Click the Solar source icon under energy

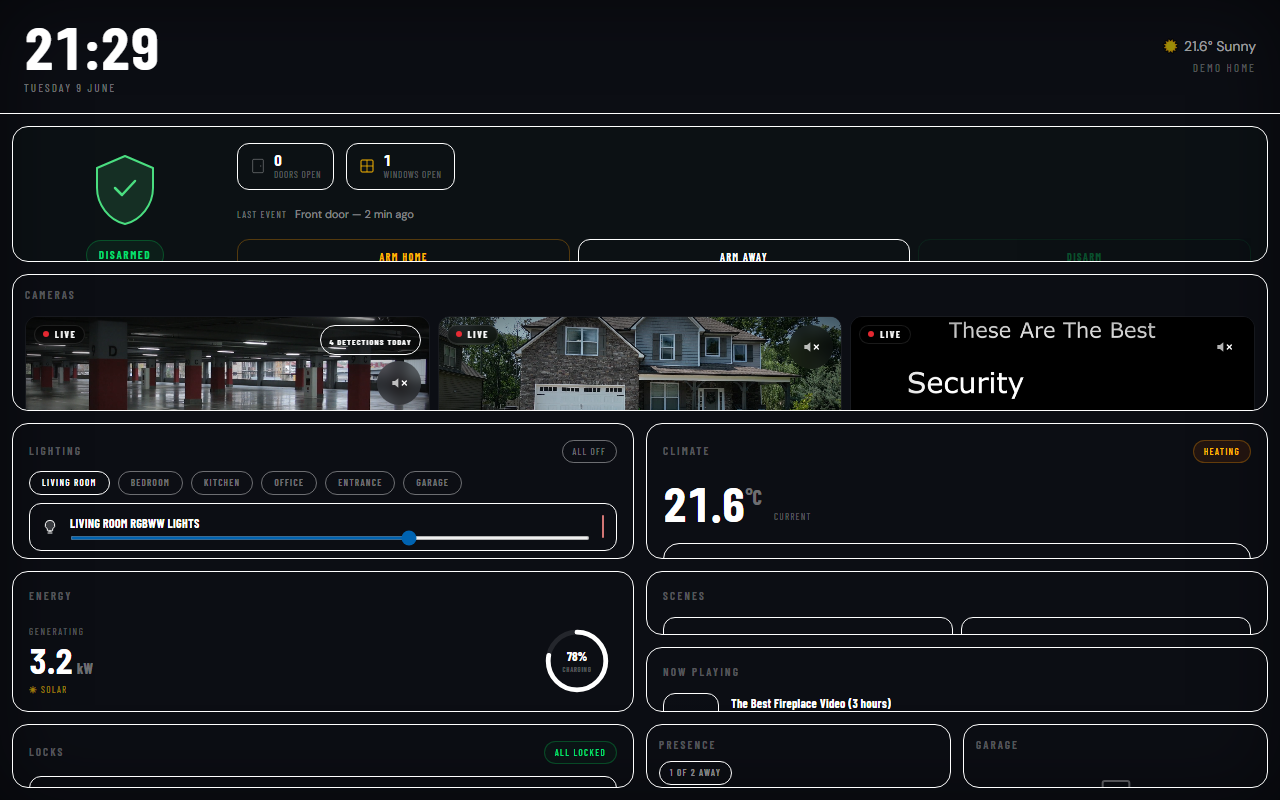33,690
